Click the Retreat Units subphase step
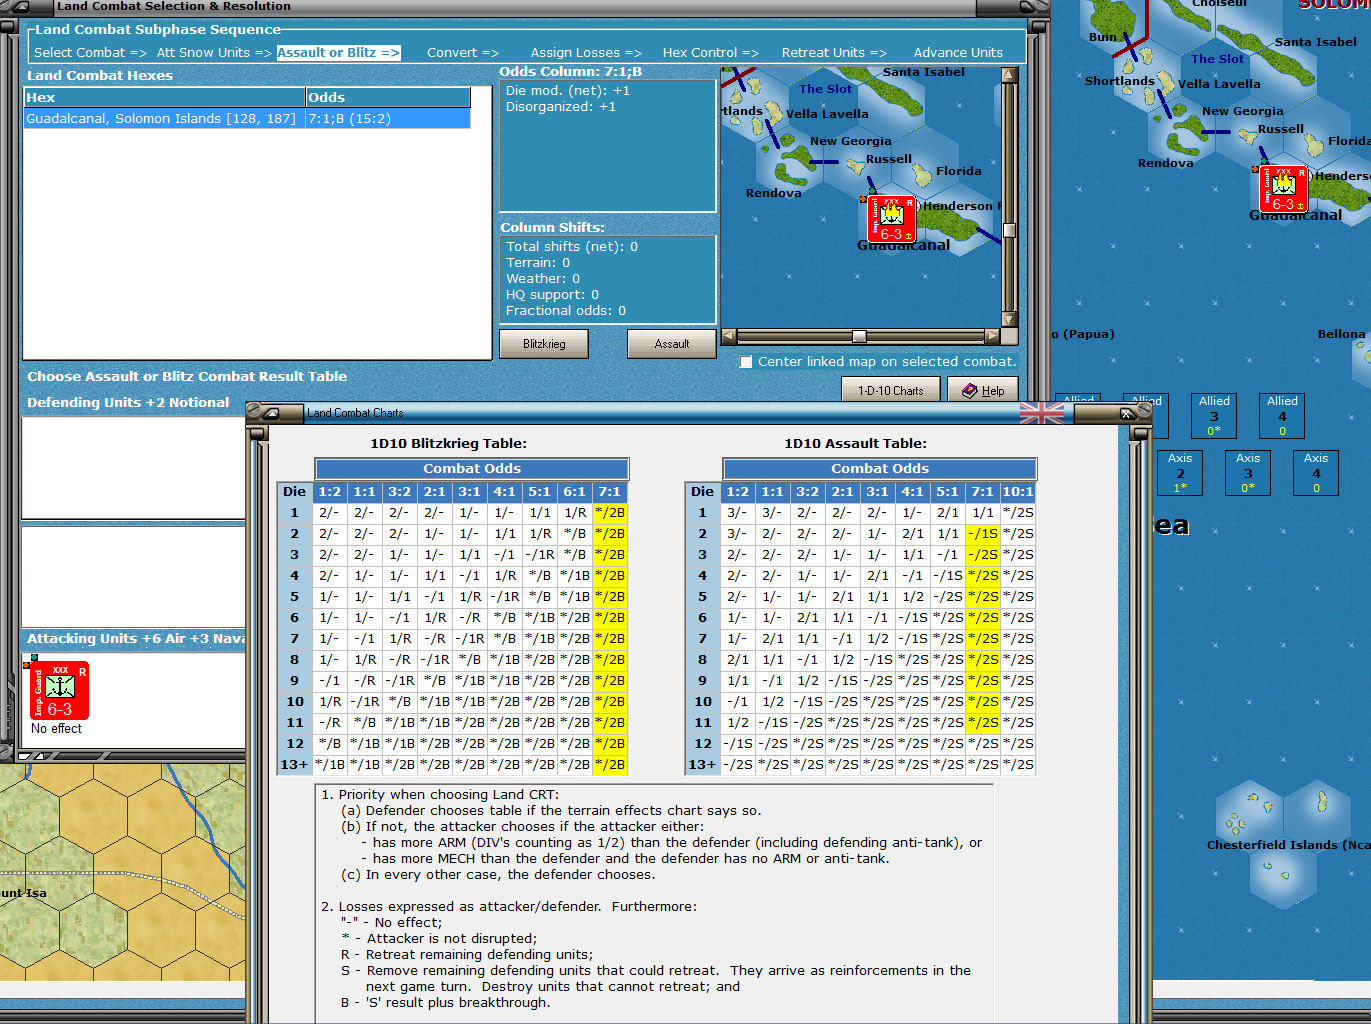Screen dimensions: 1371x1024 (834, 53)
